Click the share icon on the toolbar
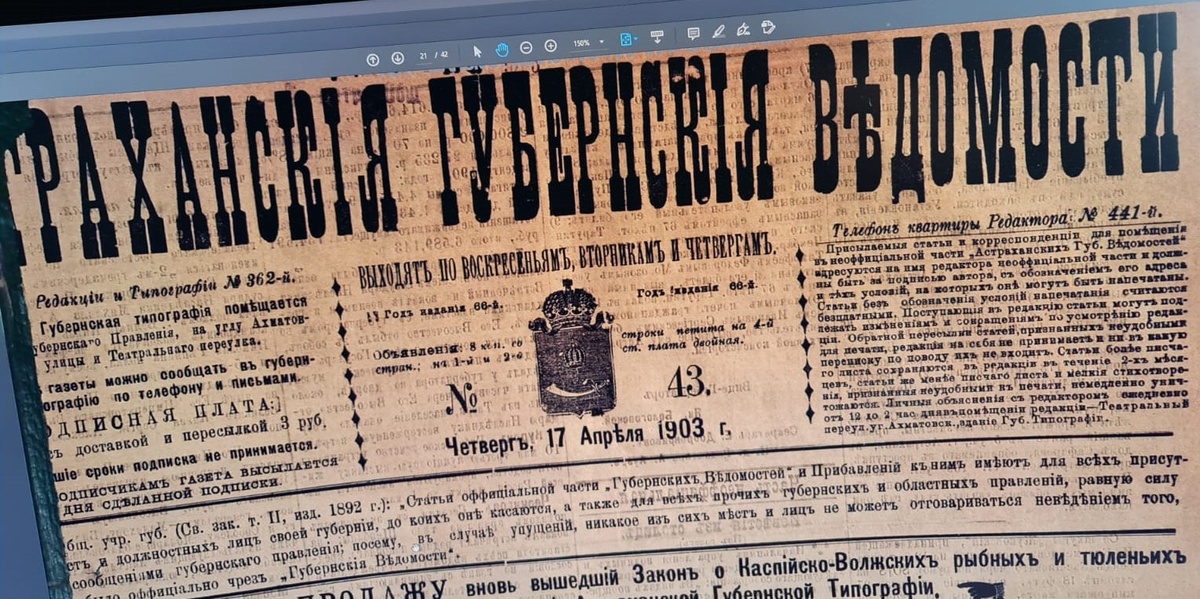The width and height of the screenshot is (1200, 599). (768, 27)
